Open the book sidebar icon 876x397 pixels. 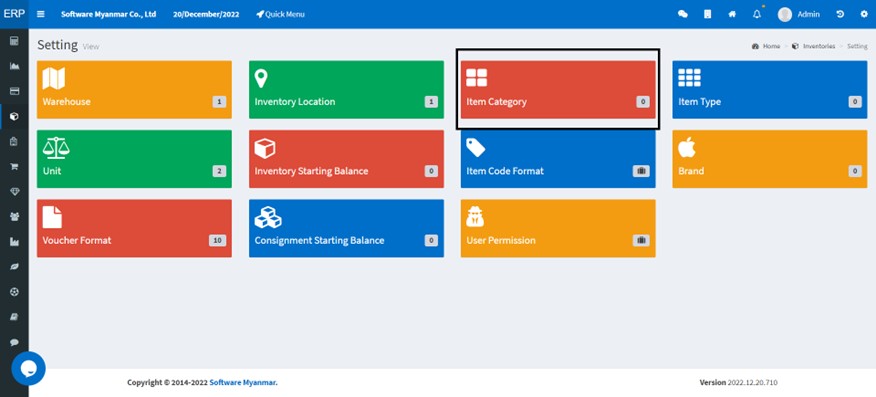pyautogui.click(x=15, y=317)
